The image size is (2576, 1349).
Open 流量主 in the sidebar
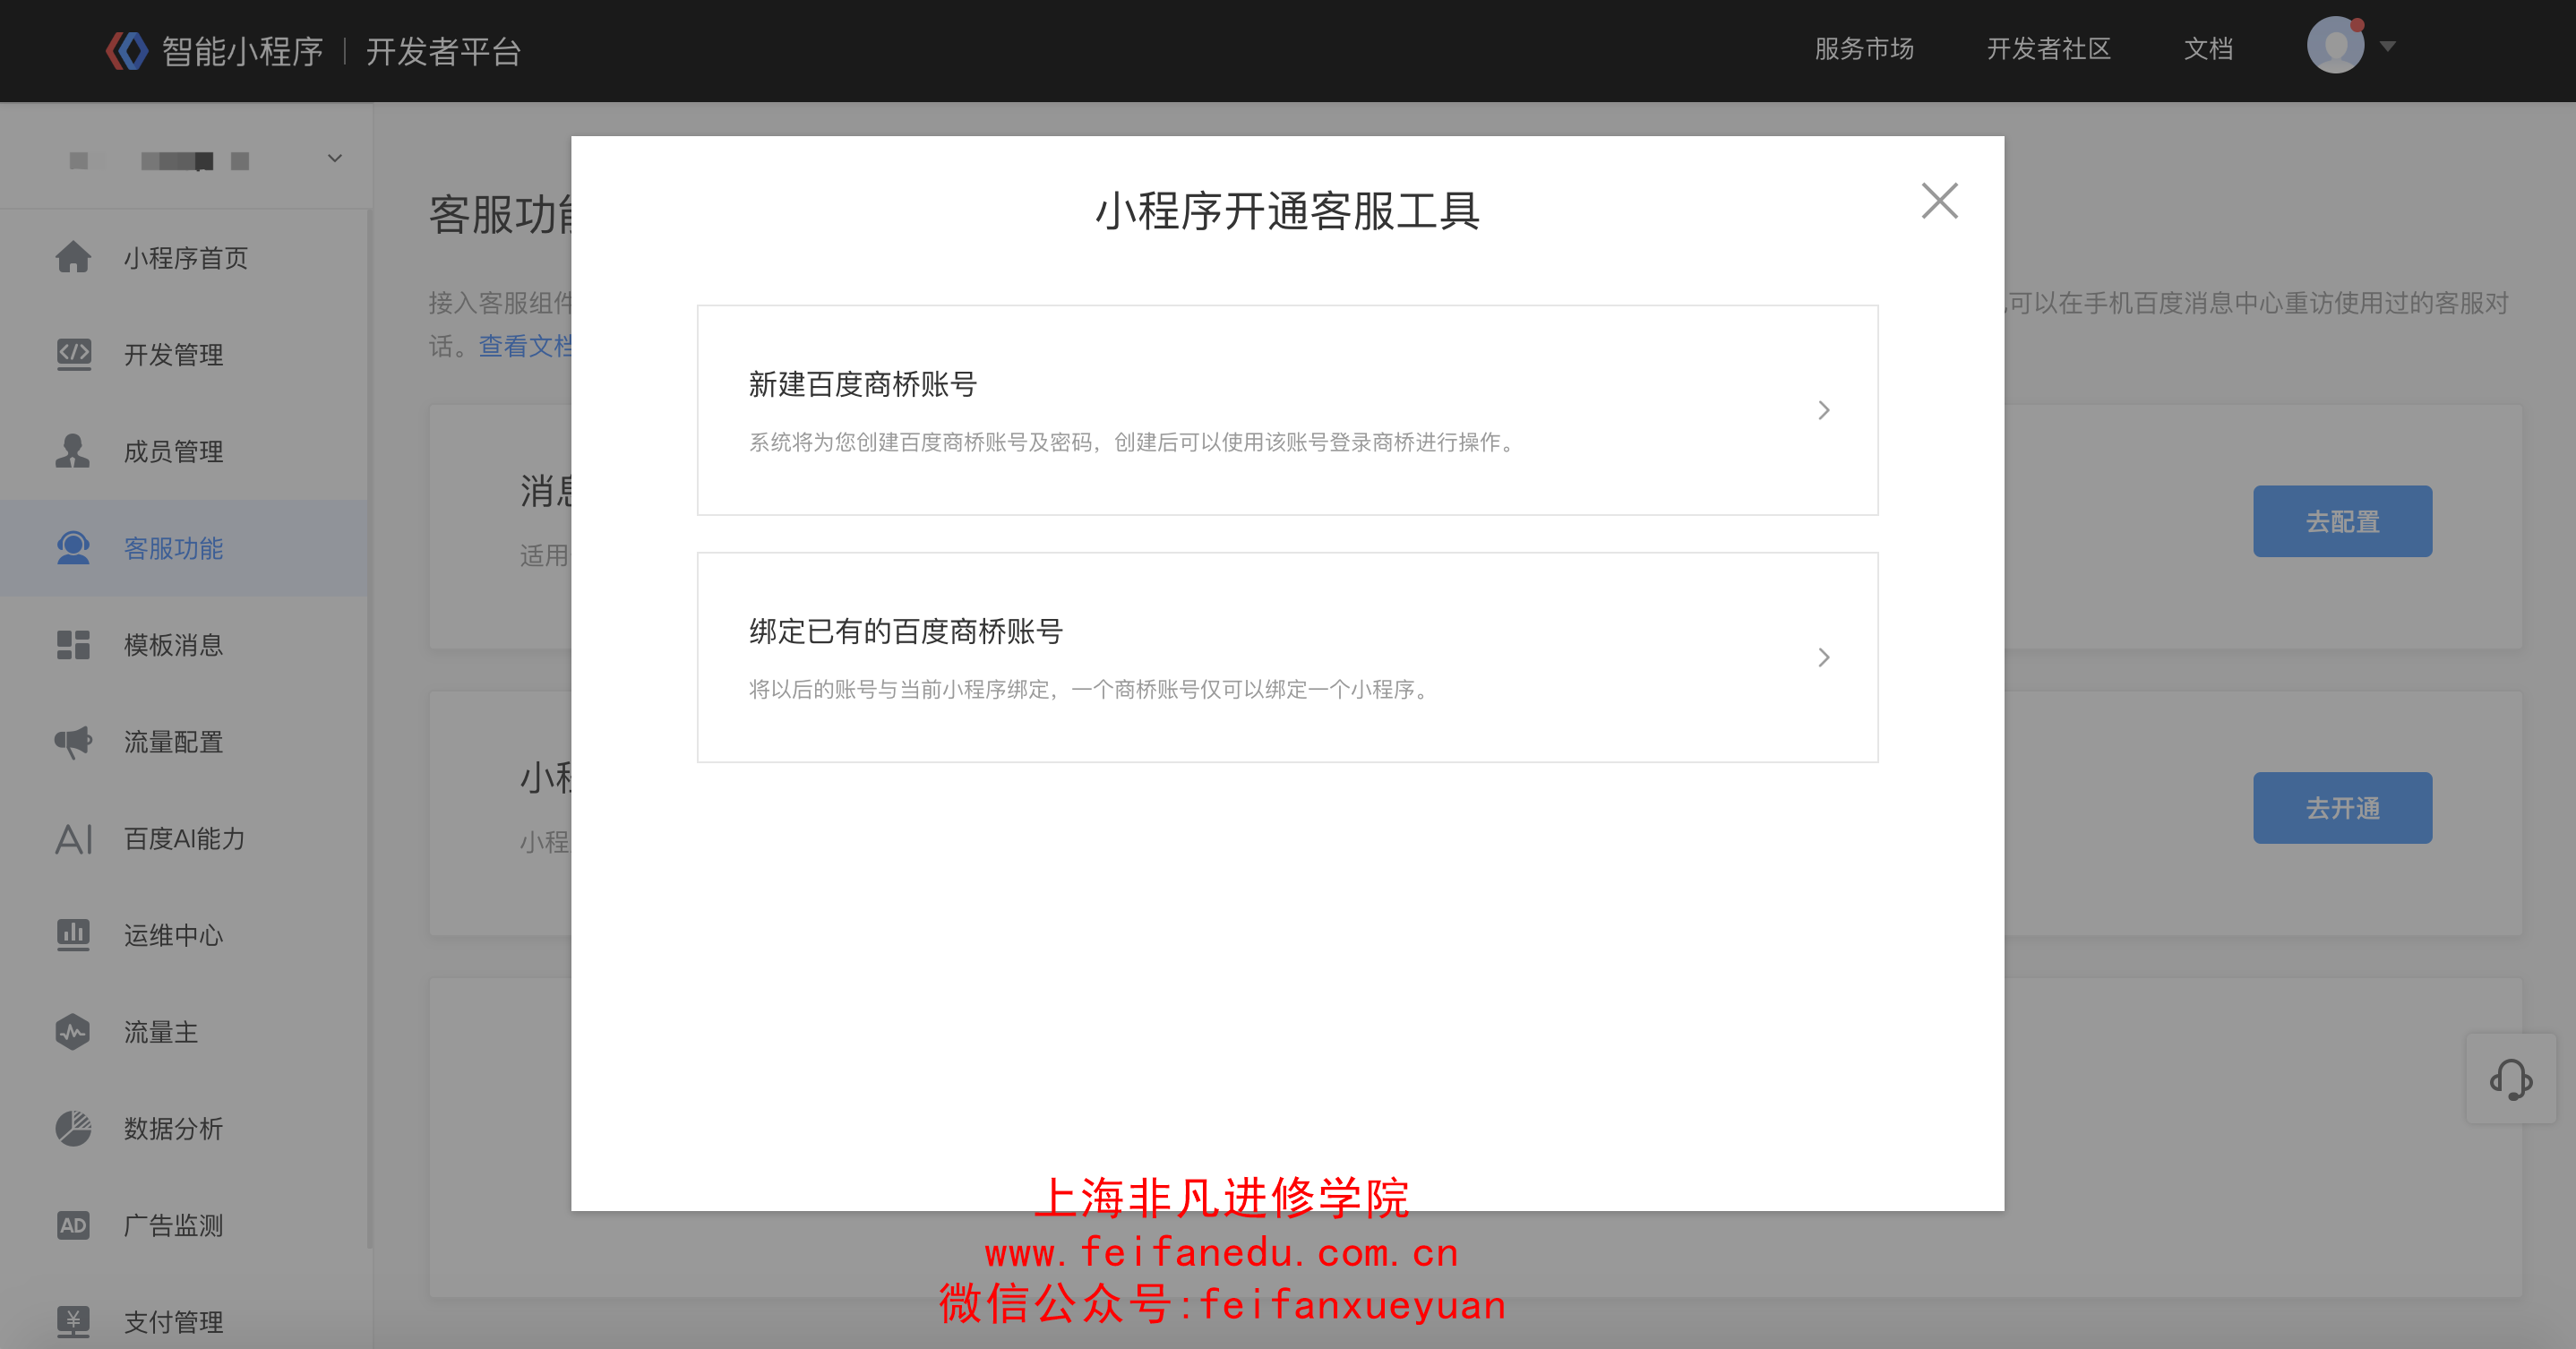185,1032
